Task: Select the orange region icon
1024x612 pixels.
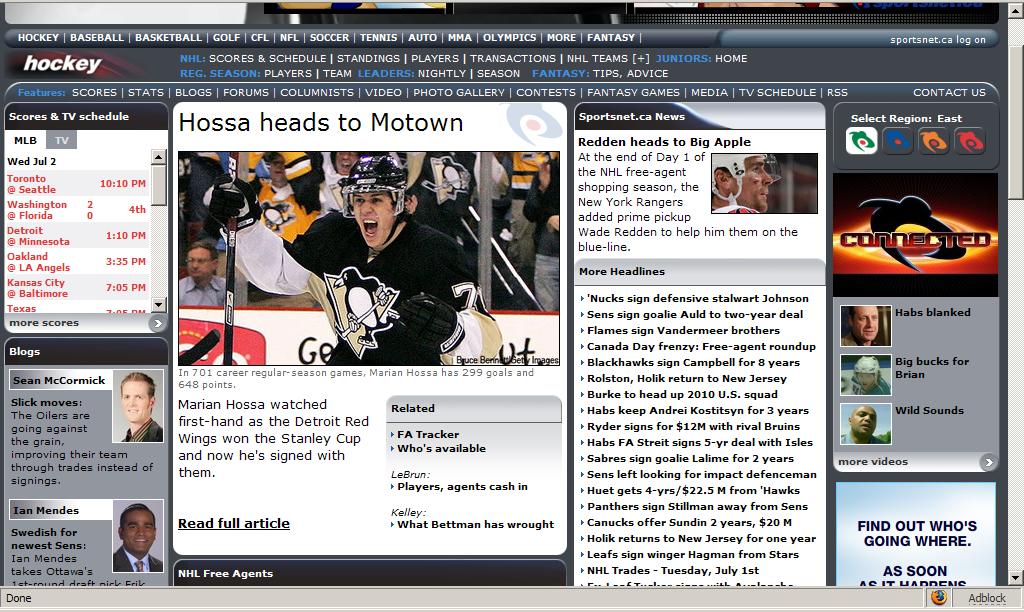Action: tap(933, 140)
